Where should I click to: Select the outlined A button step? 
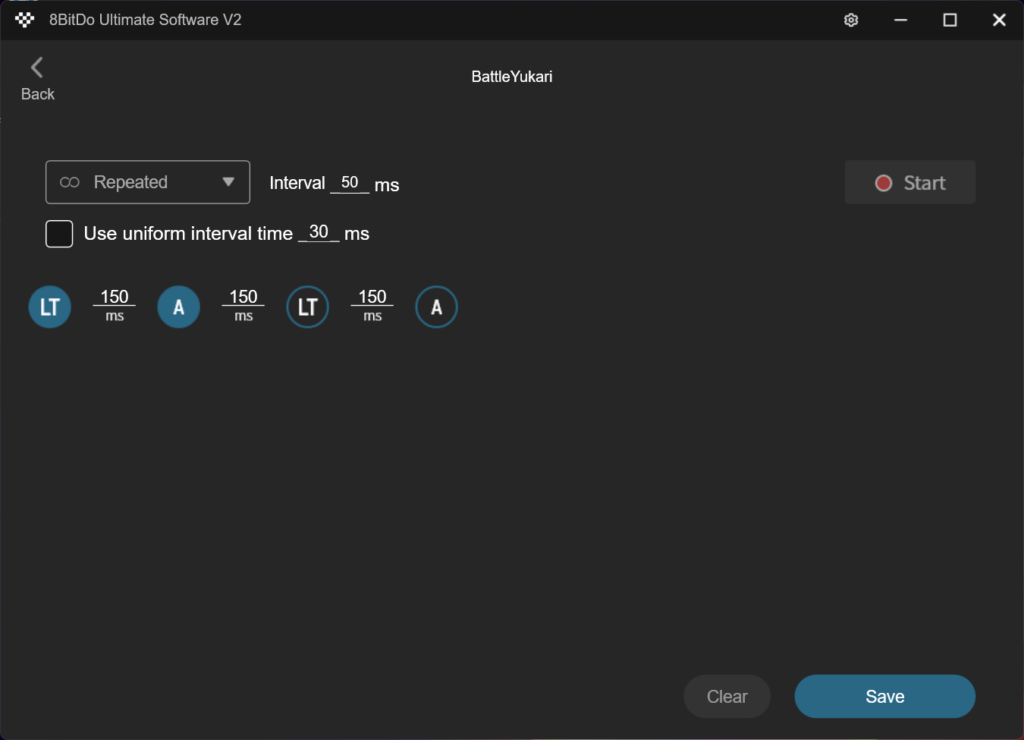[437, 307]
